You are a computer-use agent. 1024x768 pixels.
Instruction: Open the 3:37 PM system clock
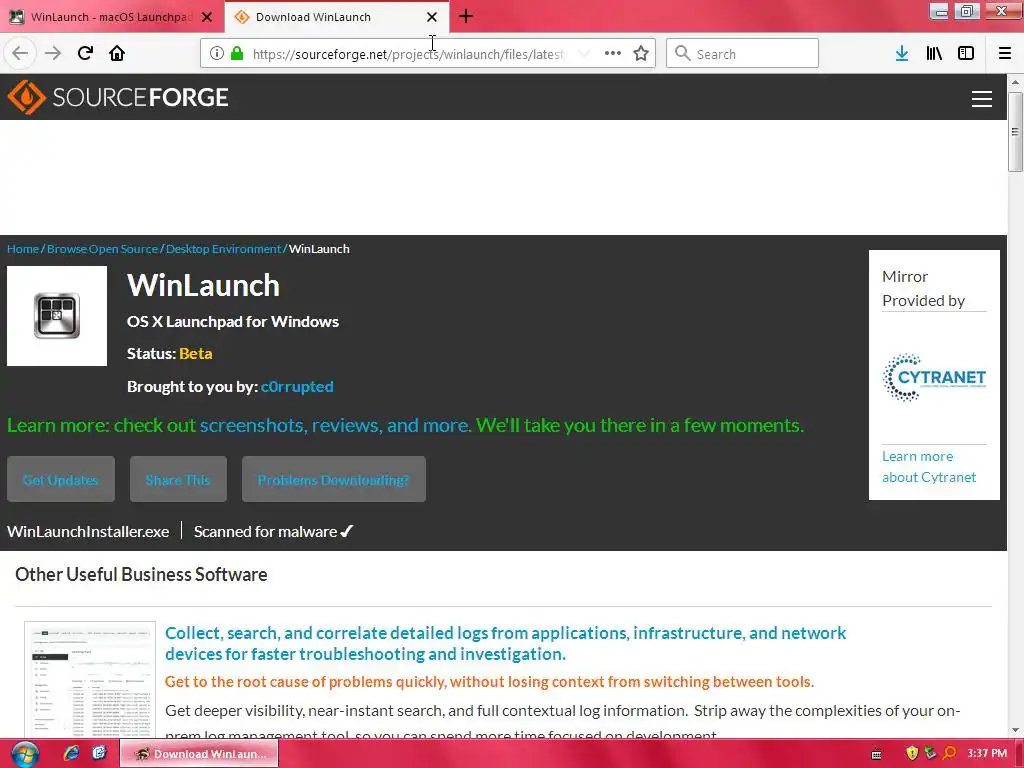tap(987, 754)
